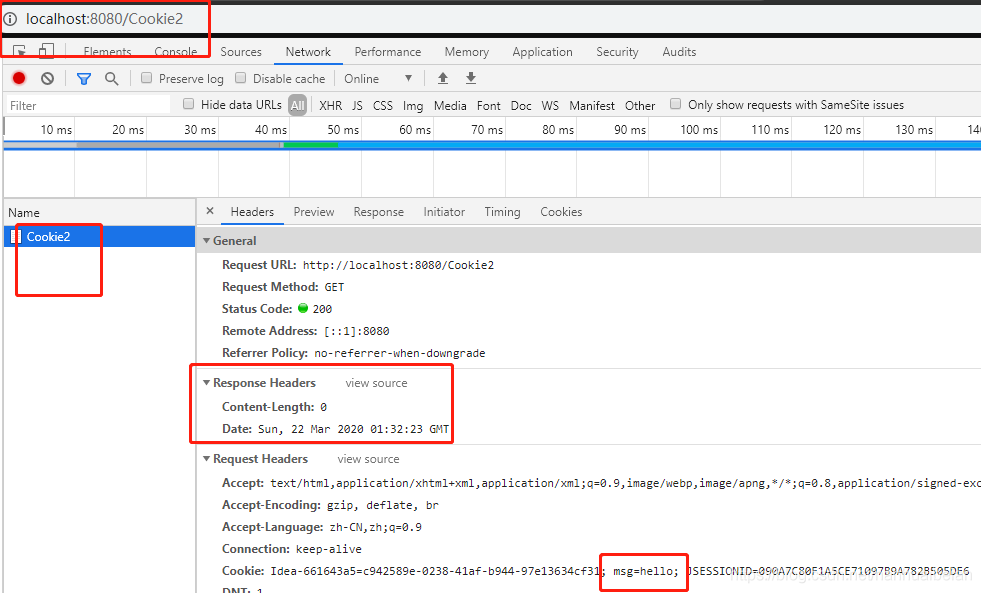Select the All filter type

(298, 105)
